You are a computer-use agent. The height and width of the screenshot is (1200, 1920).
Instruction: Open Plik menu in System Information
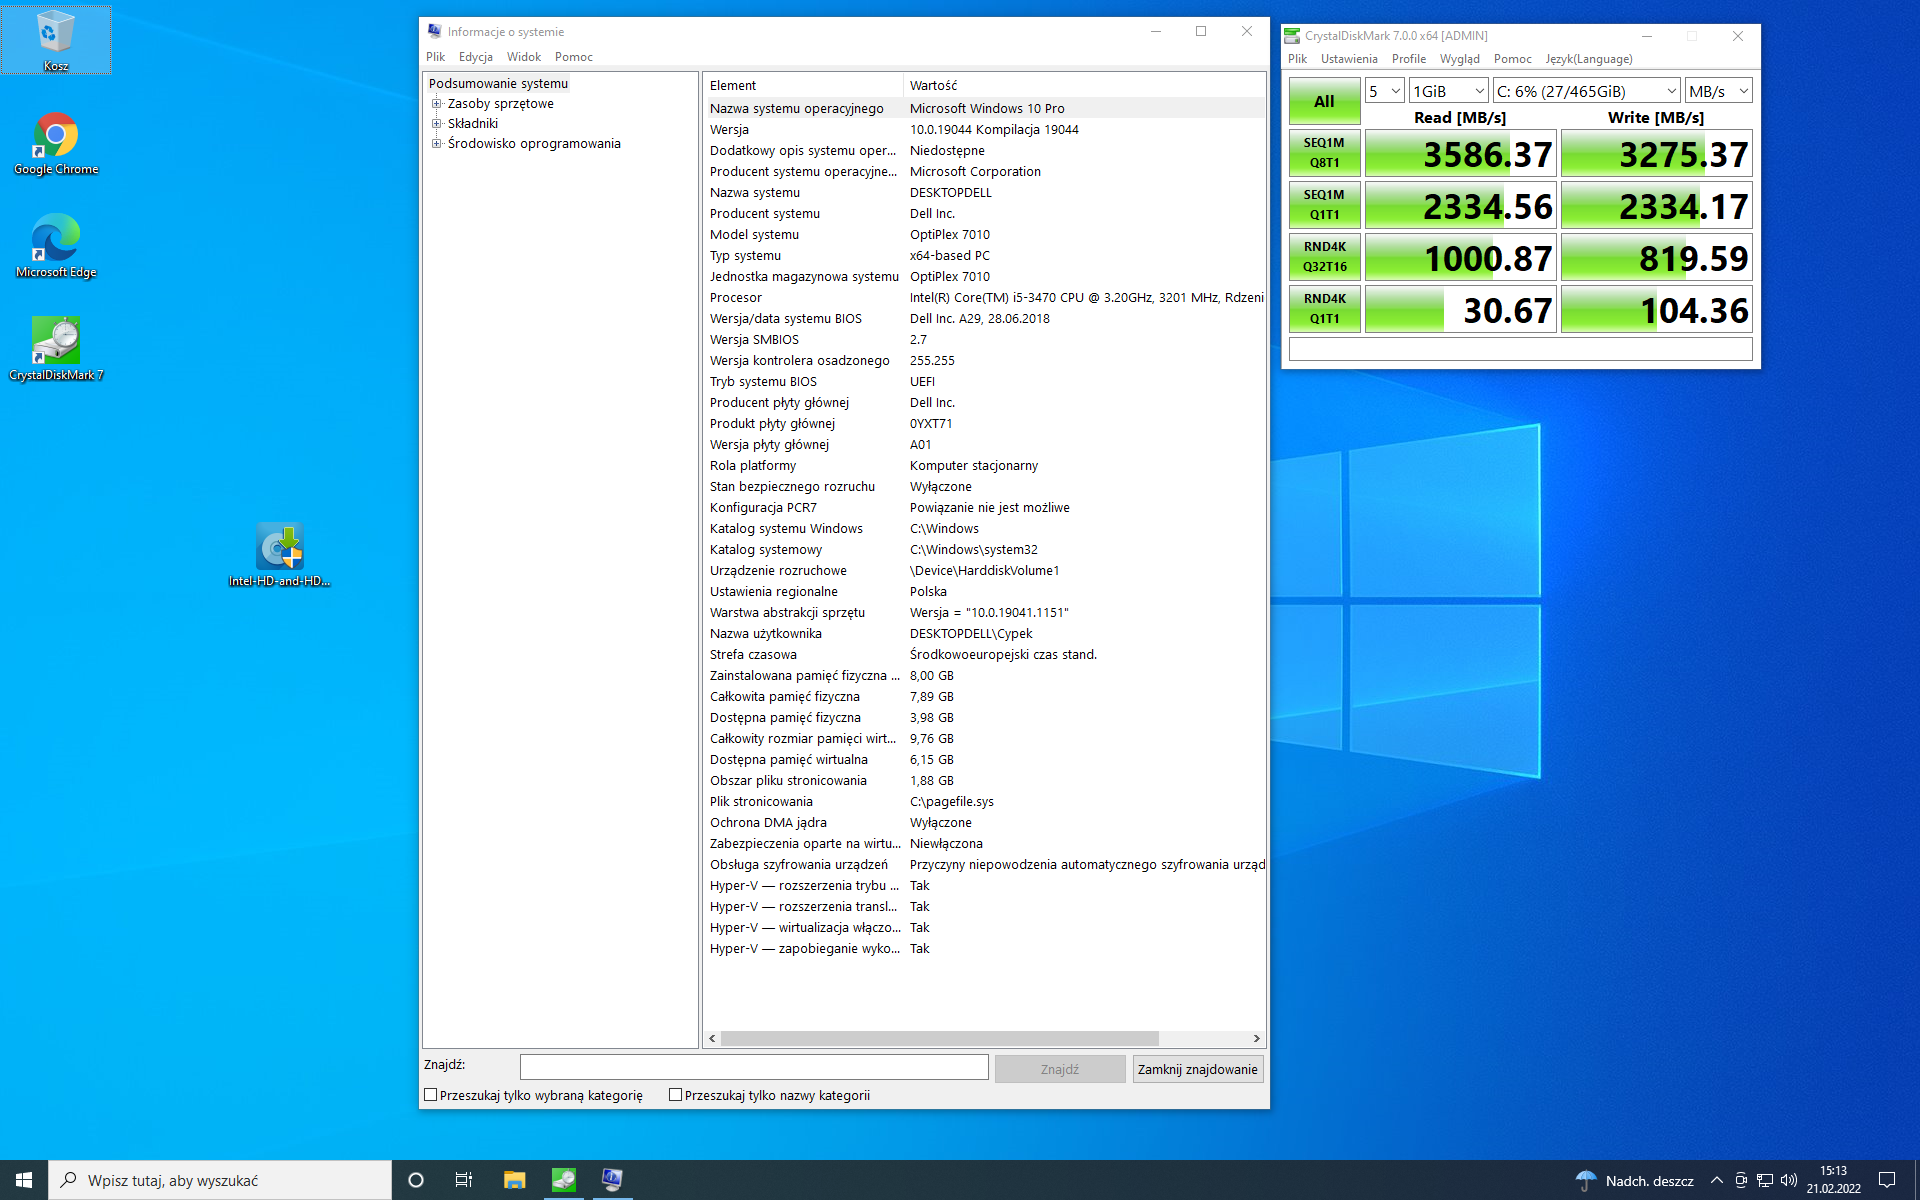tap(436, 57)
